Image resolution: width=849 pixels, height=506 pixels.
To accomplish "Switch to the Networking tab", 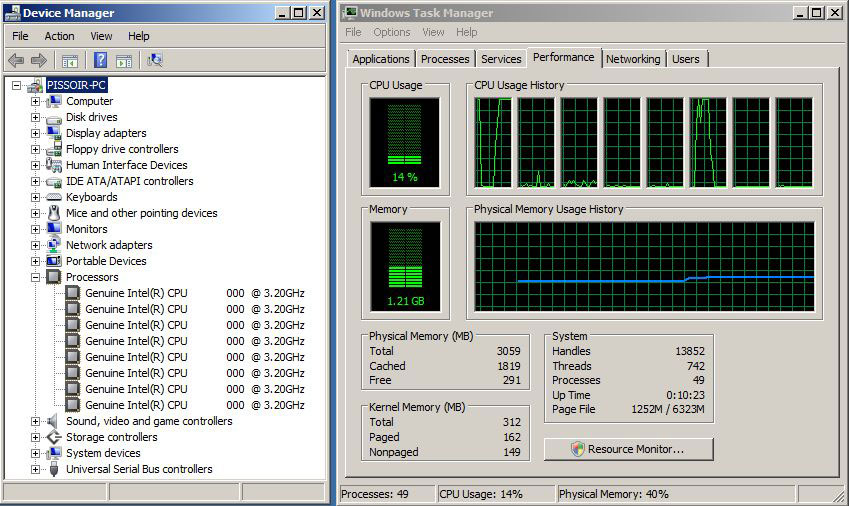I will coord(633,59).
